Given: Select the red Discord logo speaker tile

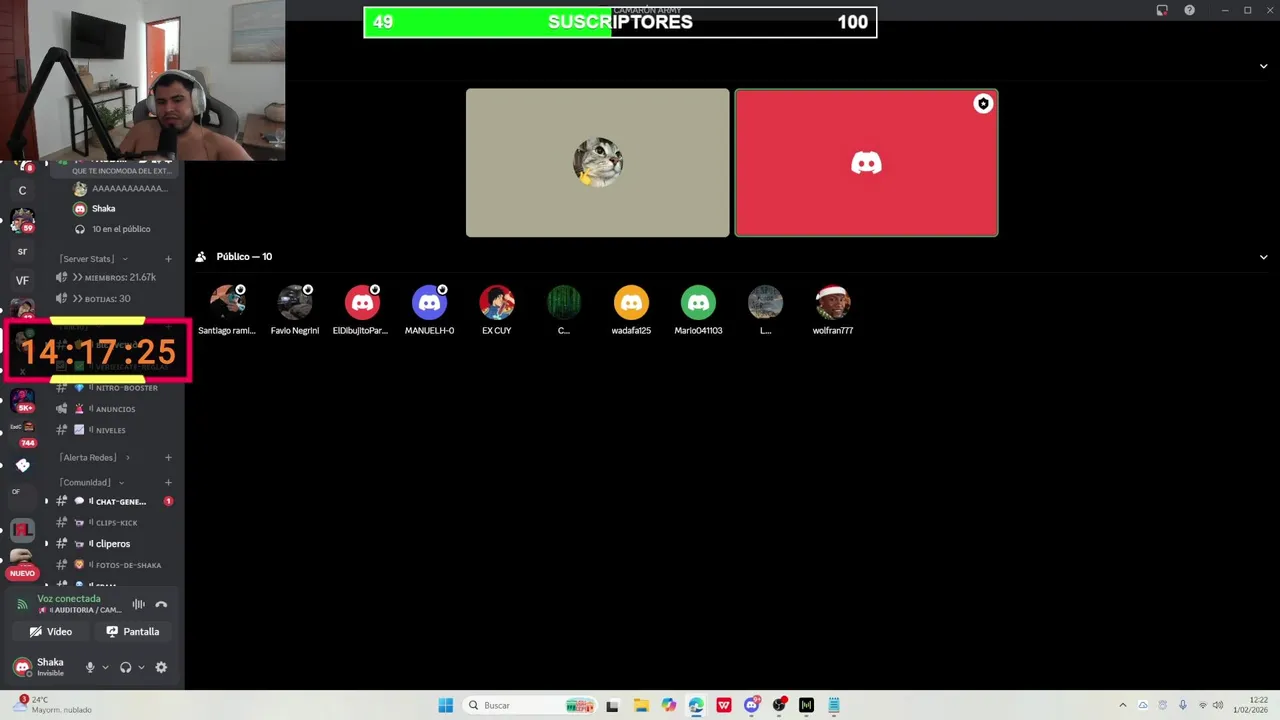Looking at the screenshot, I should pyautogui.click(x=866, y=163).
